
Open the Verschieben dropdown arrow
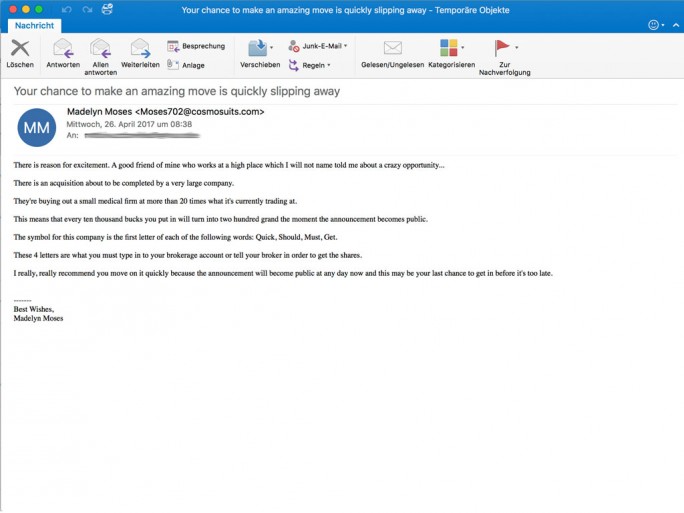(271, 47)
